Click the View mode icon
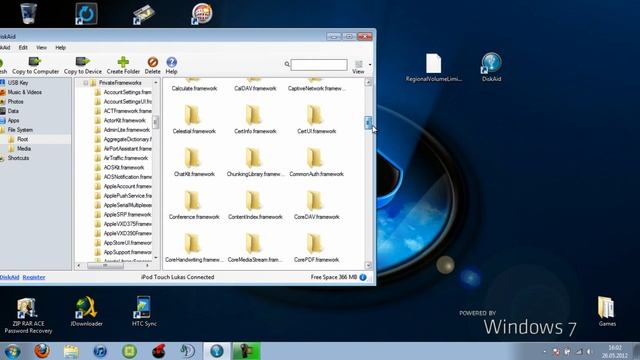The width and height of the screenshot is (640, 360). pyautogui.click(x=358, y=64)
